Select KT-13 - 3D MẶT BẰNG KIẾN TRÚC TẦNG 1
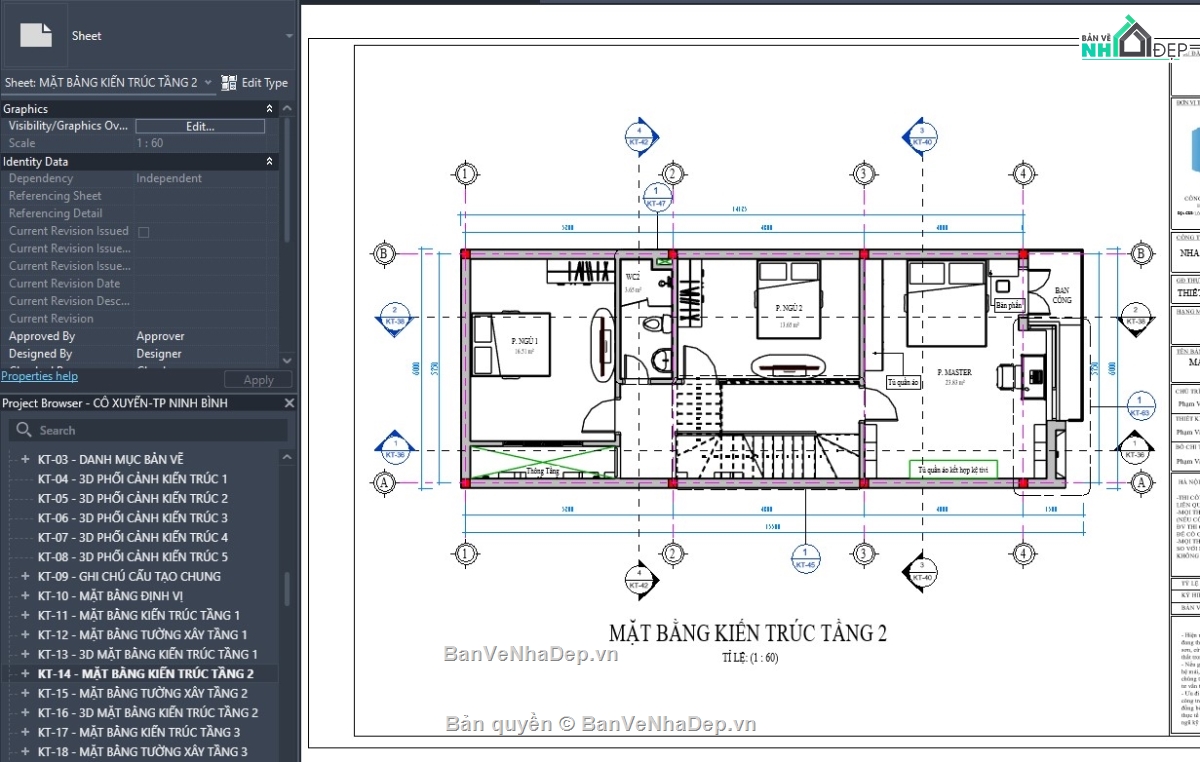The width and height of the screenshot is (1200, 762). (148, 654)
